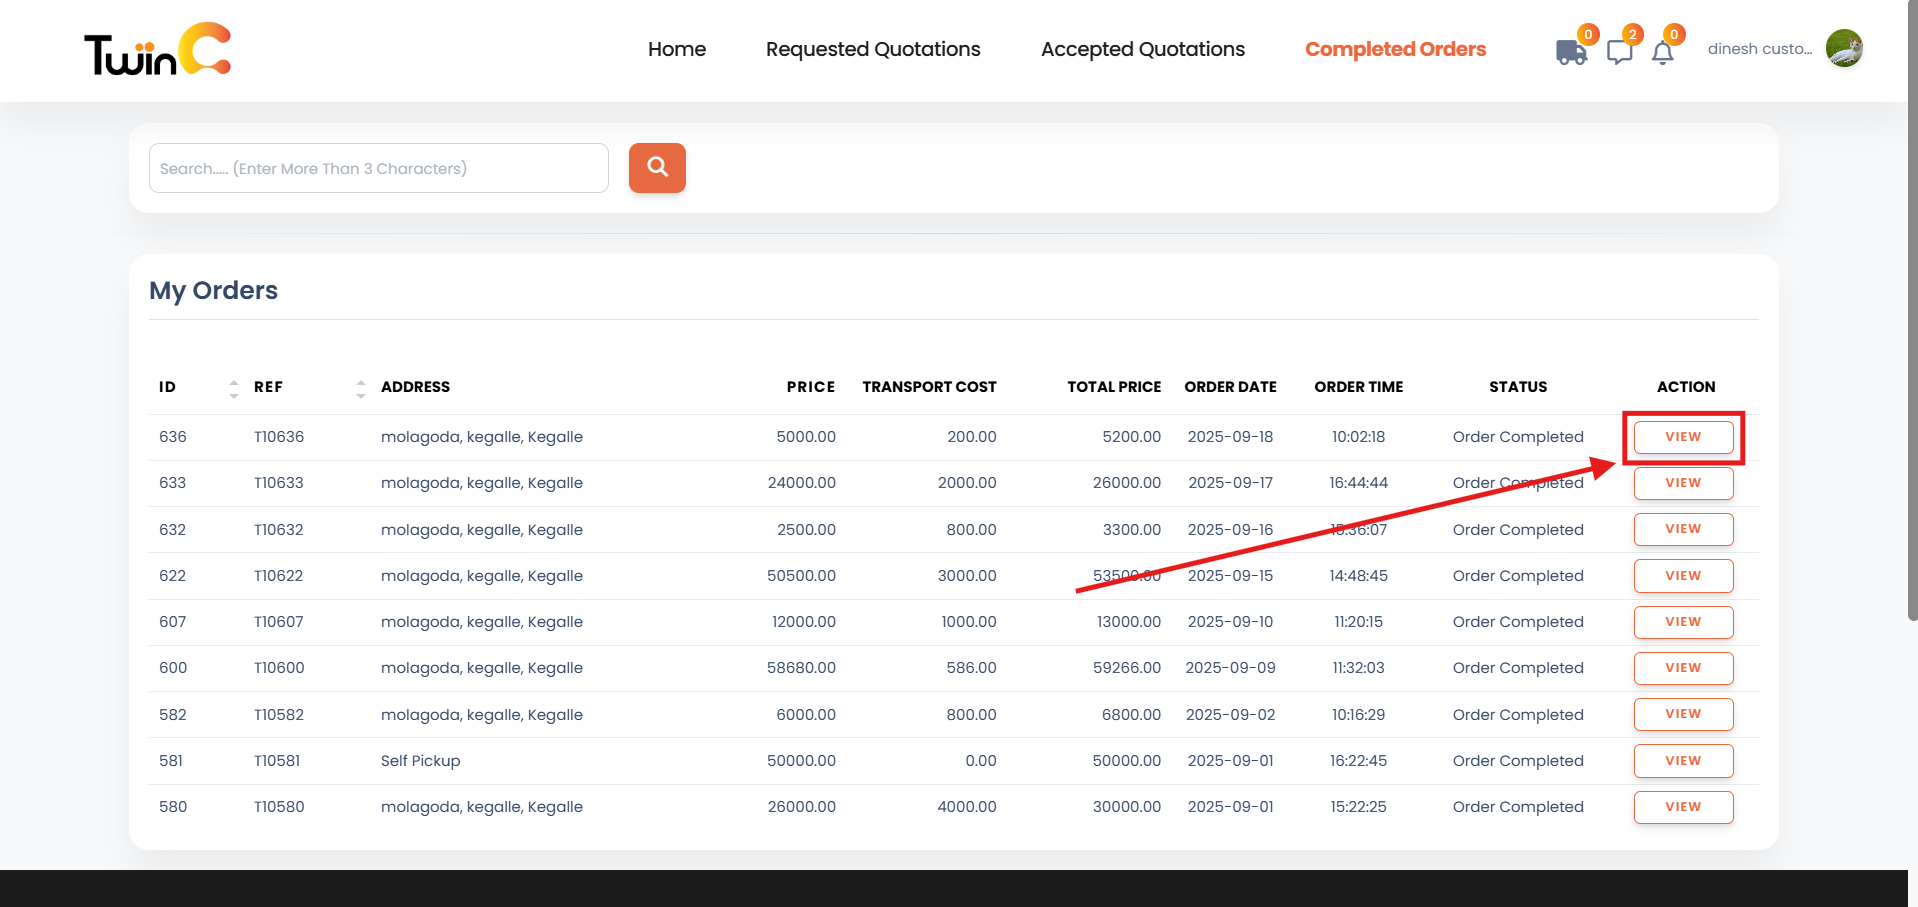Image resolution: width=1918 pixels, height=907 pixels.
Task: Open the dinesh customer account menu
Action: coord(1759,49)
